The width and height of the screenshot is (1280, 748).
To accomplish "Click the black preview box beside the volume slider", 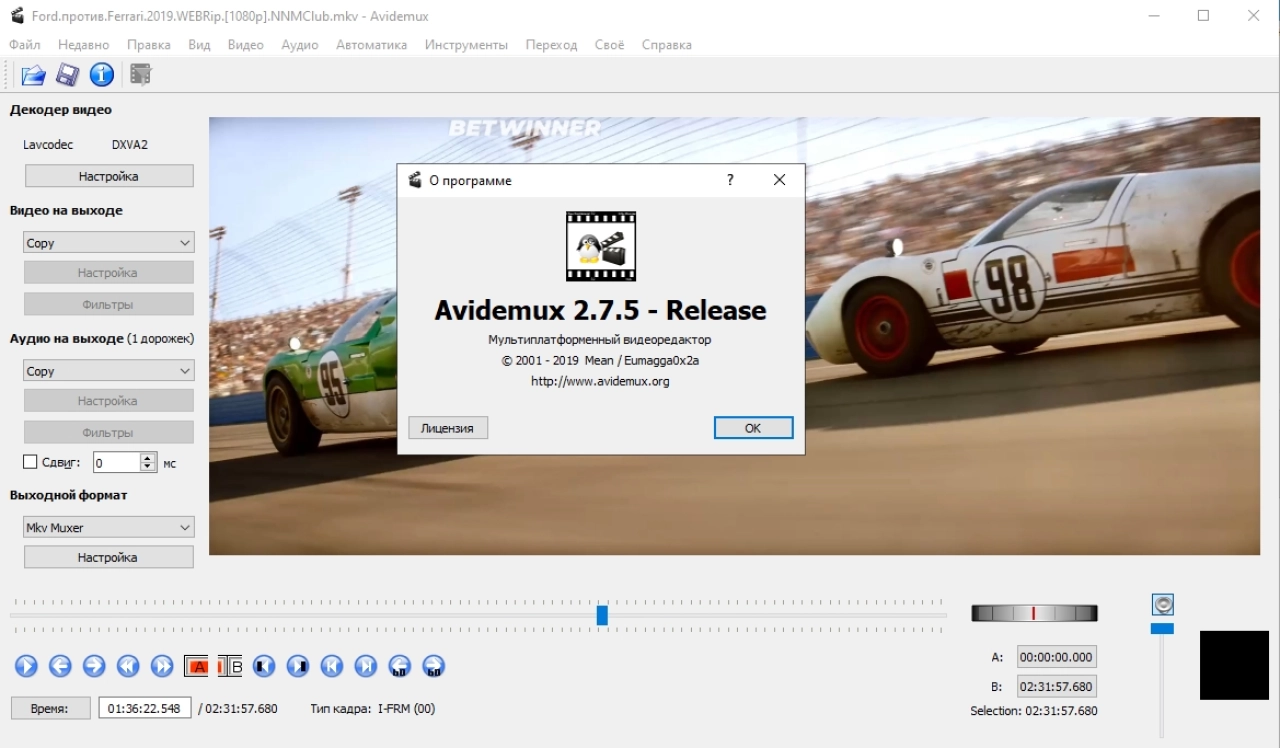I will [1234, 665].
